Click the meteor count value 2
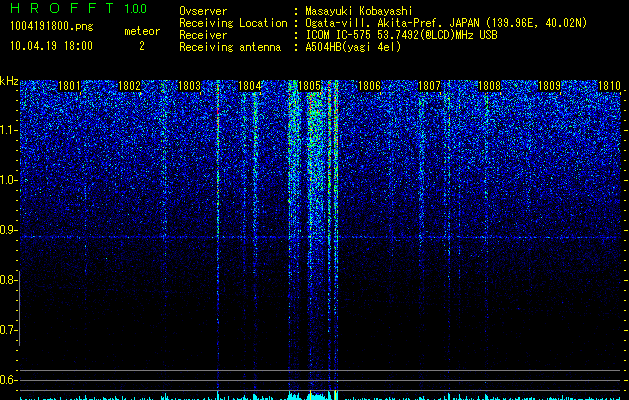This screenshot has width=629, height=400. (142, 46)
